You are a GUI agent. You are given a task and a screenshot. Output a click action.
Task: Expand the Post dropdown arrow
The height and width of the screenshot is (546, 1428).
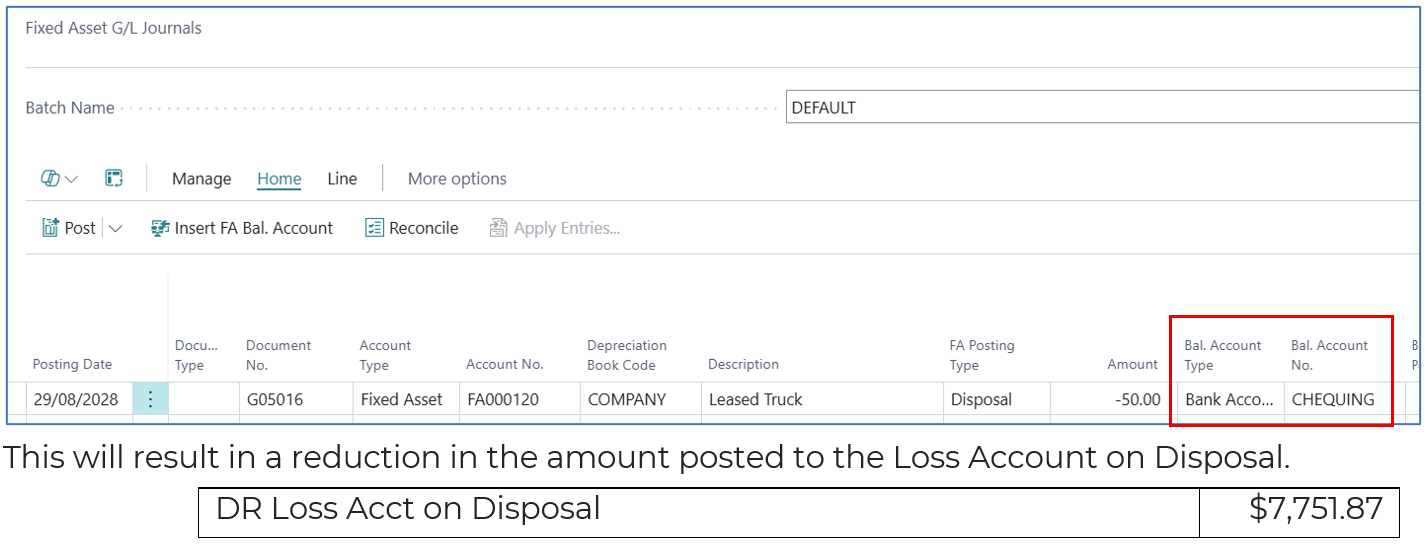pos(115,228)
